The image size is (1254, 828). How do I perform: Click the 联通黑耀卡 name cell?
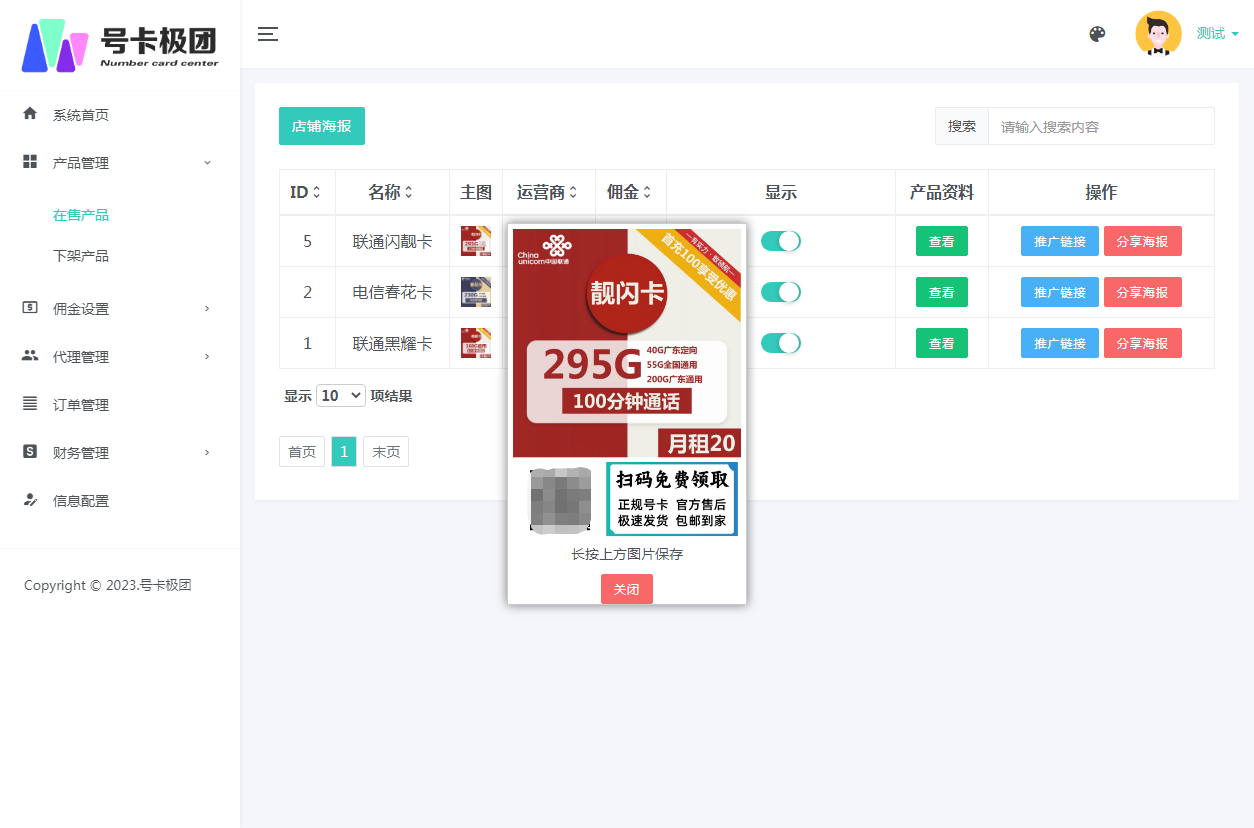(393, 343)
